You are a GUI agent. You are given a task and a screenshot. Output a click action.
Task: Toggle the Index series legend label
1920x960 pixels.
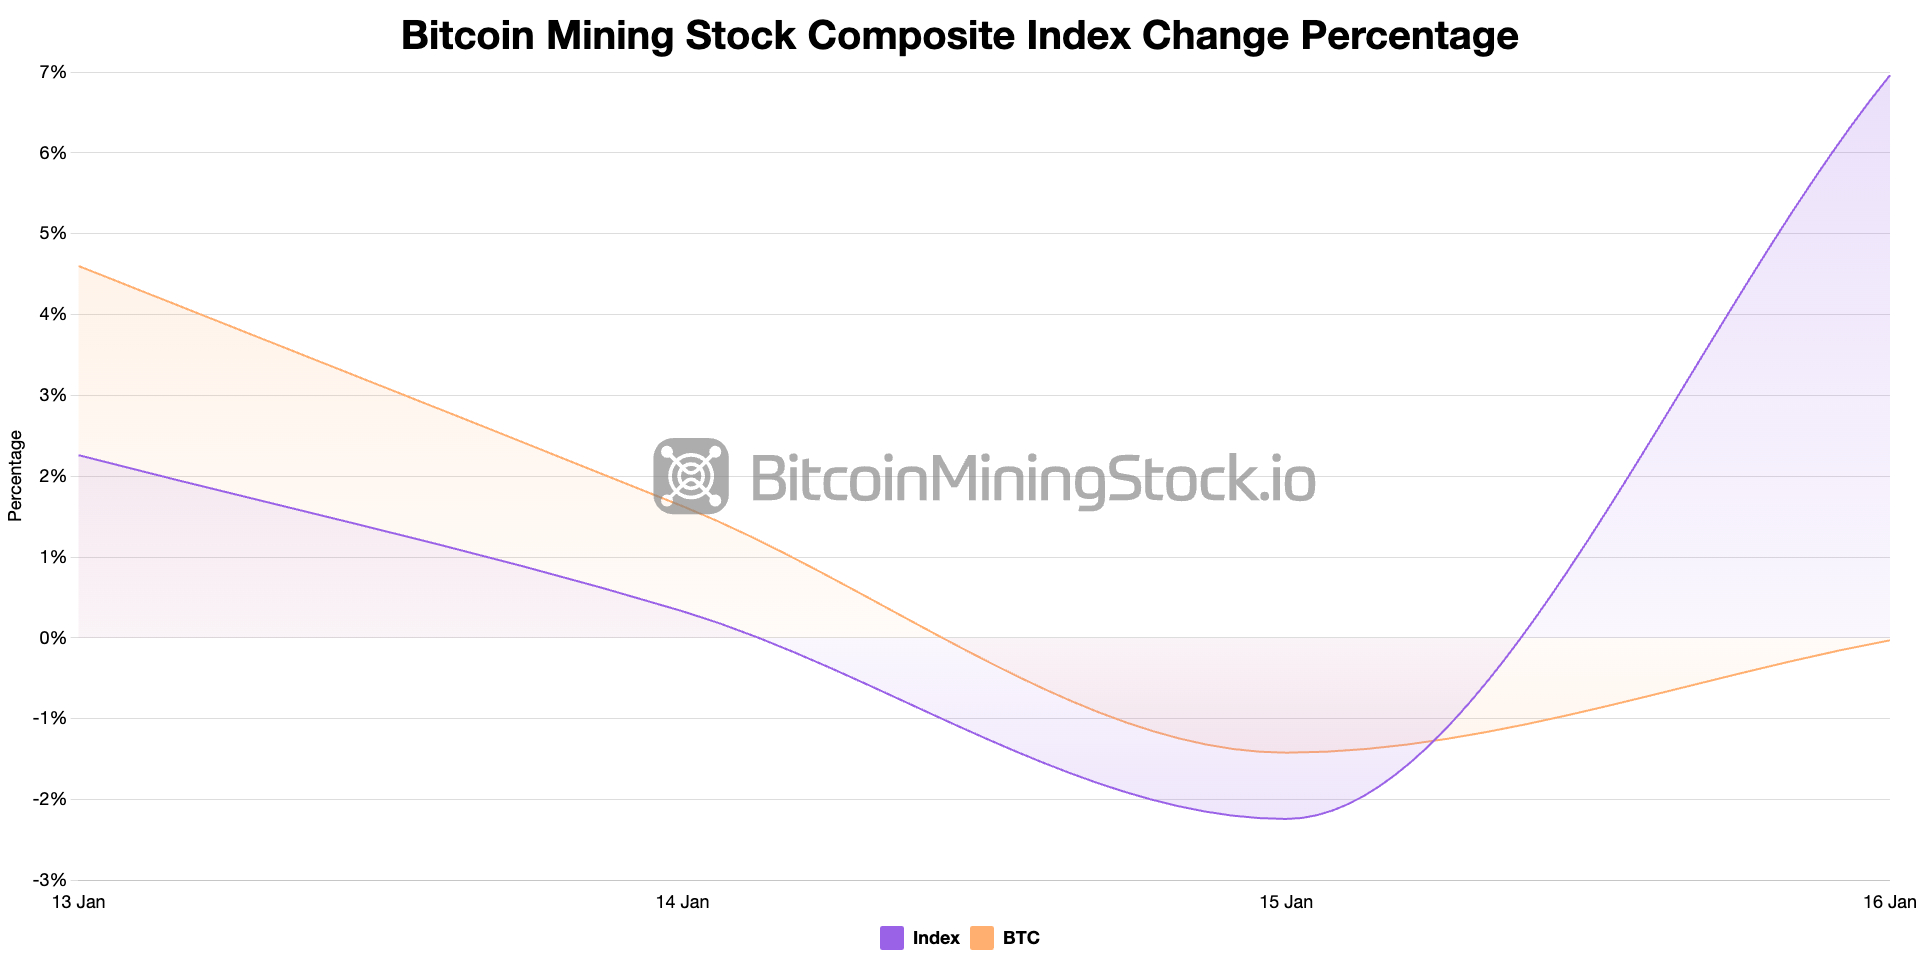pos(936,938)
